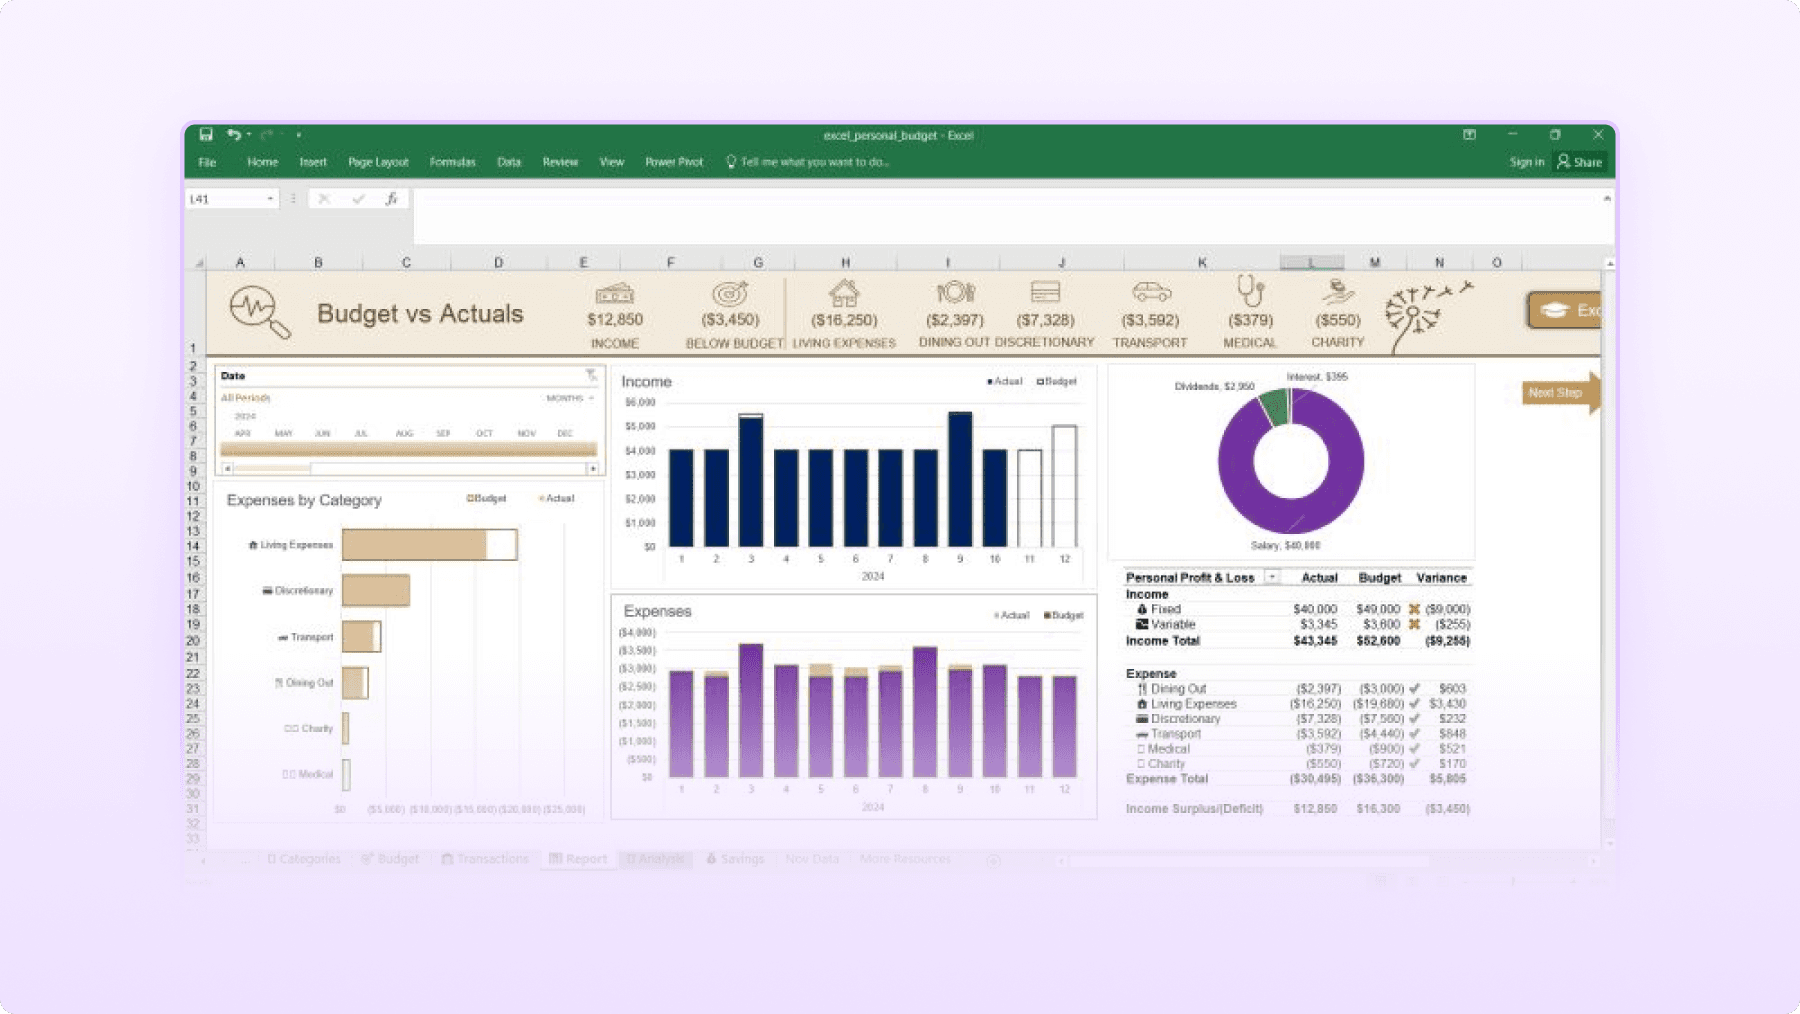The image size is (1800, 1014).
Task: Click the Income Total actual value $43,345
Action: 1314,641
